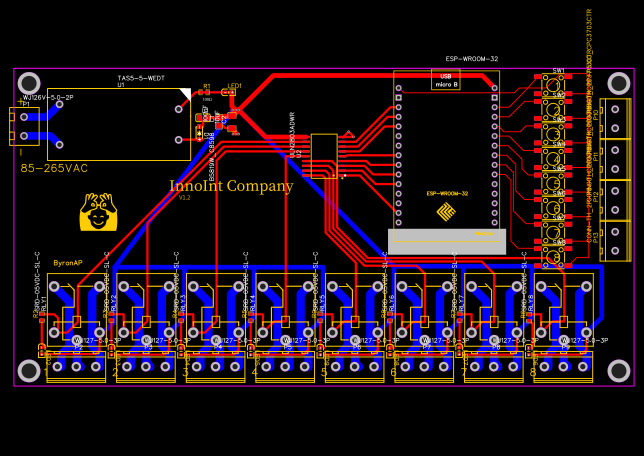Click the P10 terminal connector
Viewport: 644px width, 456px height.
[x=615, y=118]
